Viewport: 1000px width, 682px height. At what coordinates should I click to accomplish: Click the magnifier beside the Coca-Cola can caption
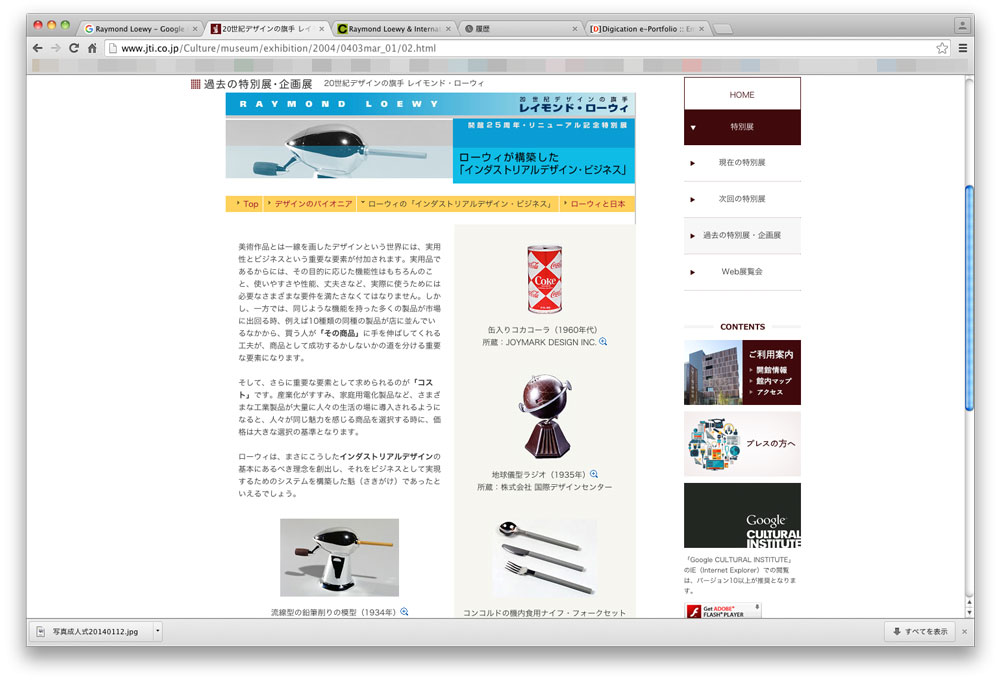coord(603,342)
